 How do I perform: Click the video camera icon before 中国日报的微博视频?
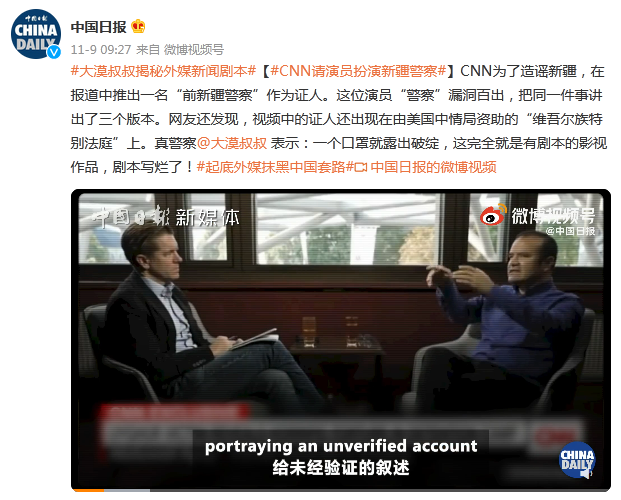tap(361, 168)
